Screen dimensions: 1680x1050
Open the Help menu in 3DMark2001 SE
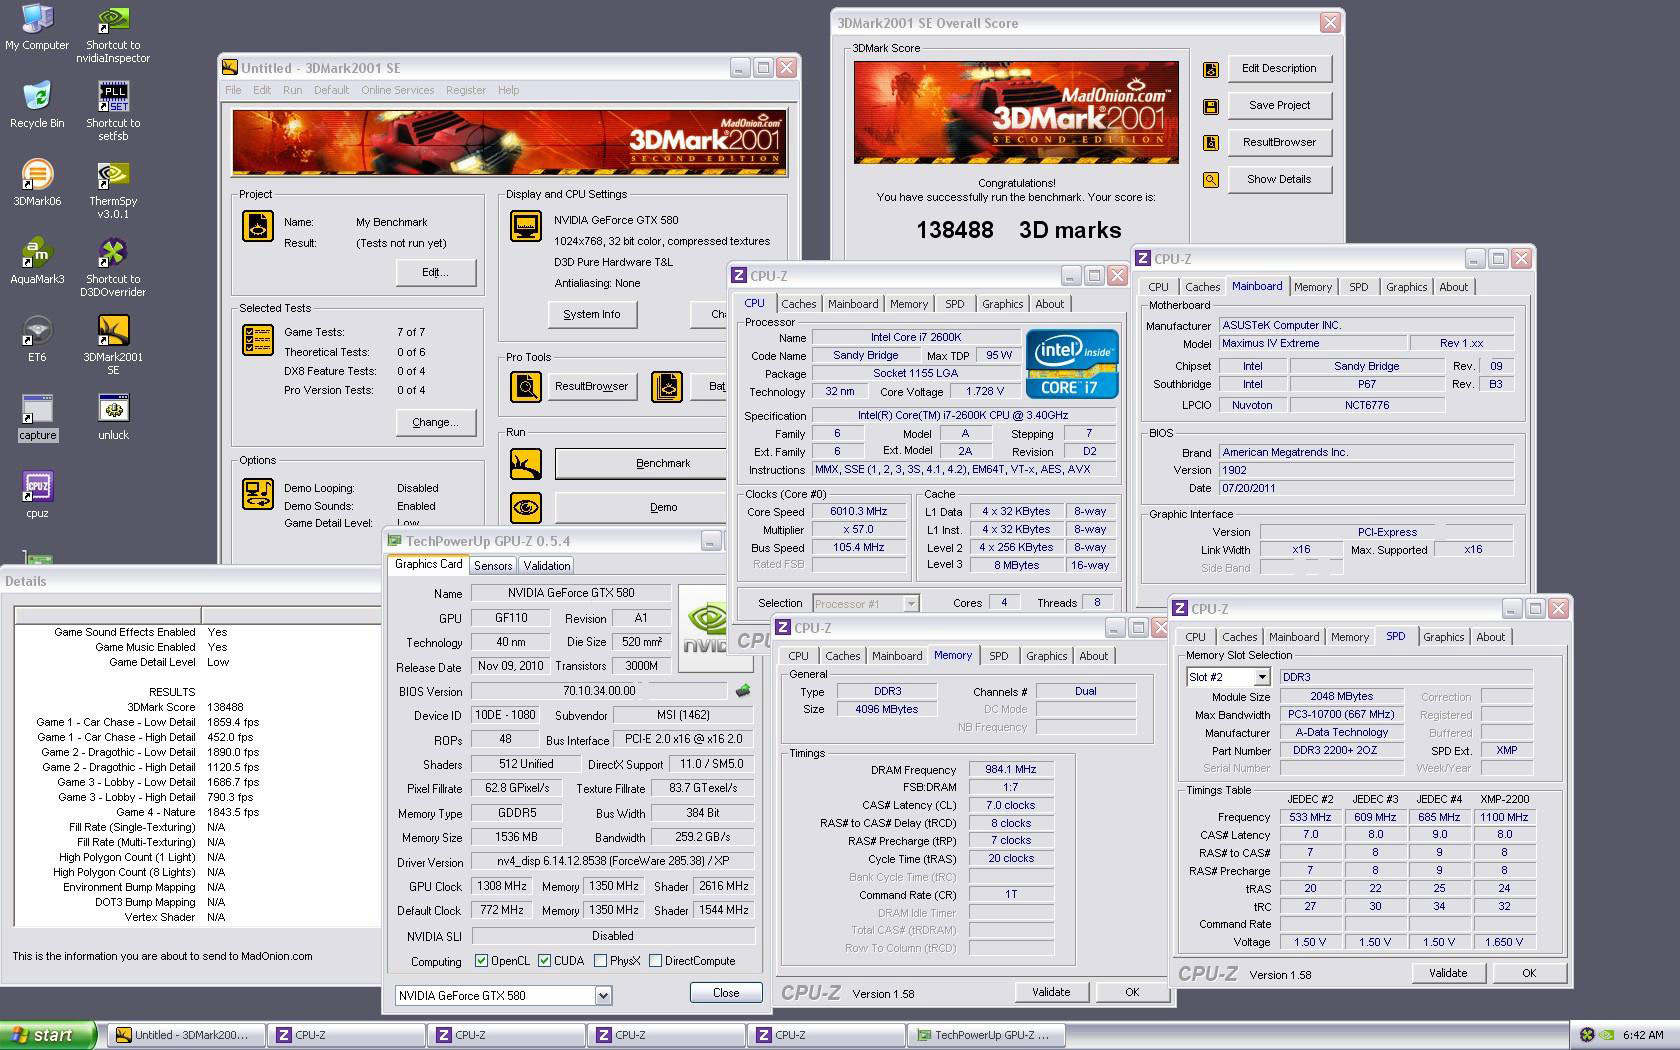[x=508, y=90]
